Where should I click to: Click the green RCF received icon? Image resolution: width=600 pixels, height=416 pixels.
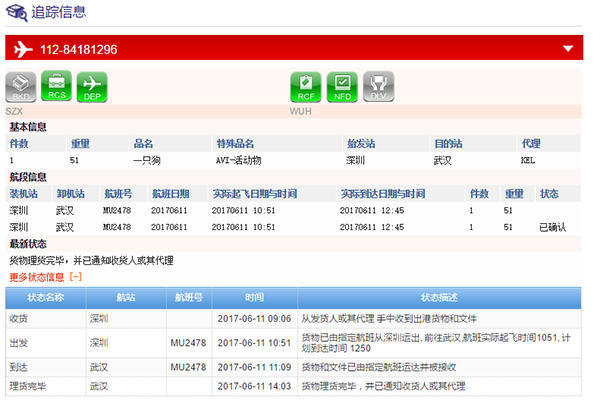pos(306,87)
